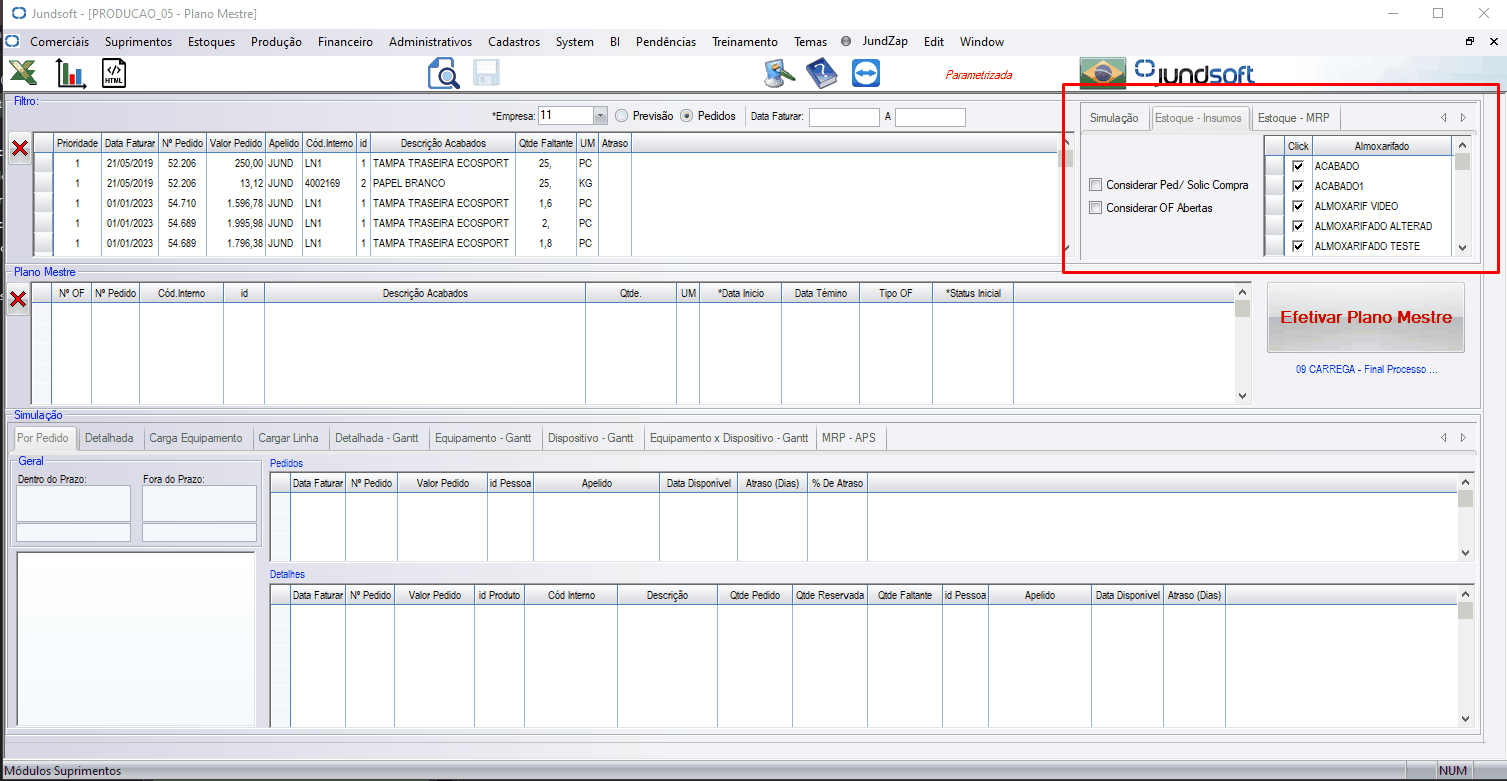Open the Equipamento - Gantt tab
The width and height of the screenshot is (1507, 781).
pyautogui.click(x=484, y=438)
